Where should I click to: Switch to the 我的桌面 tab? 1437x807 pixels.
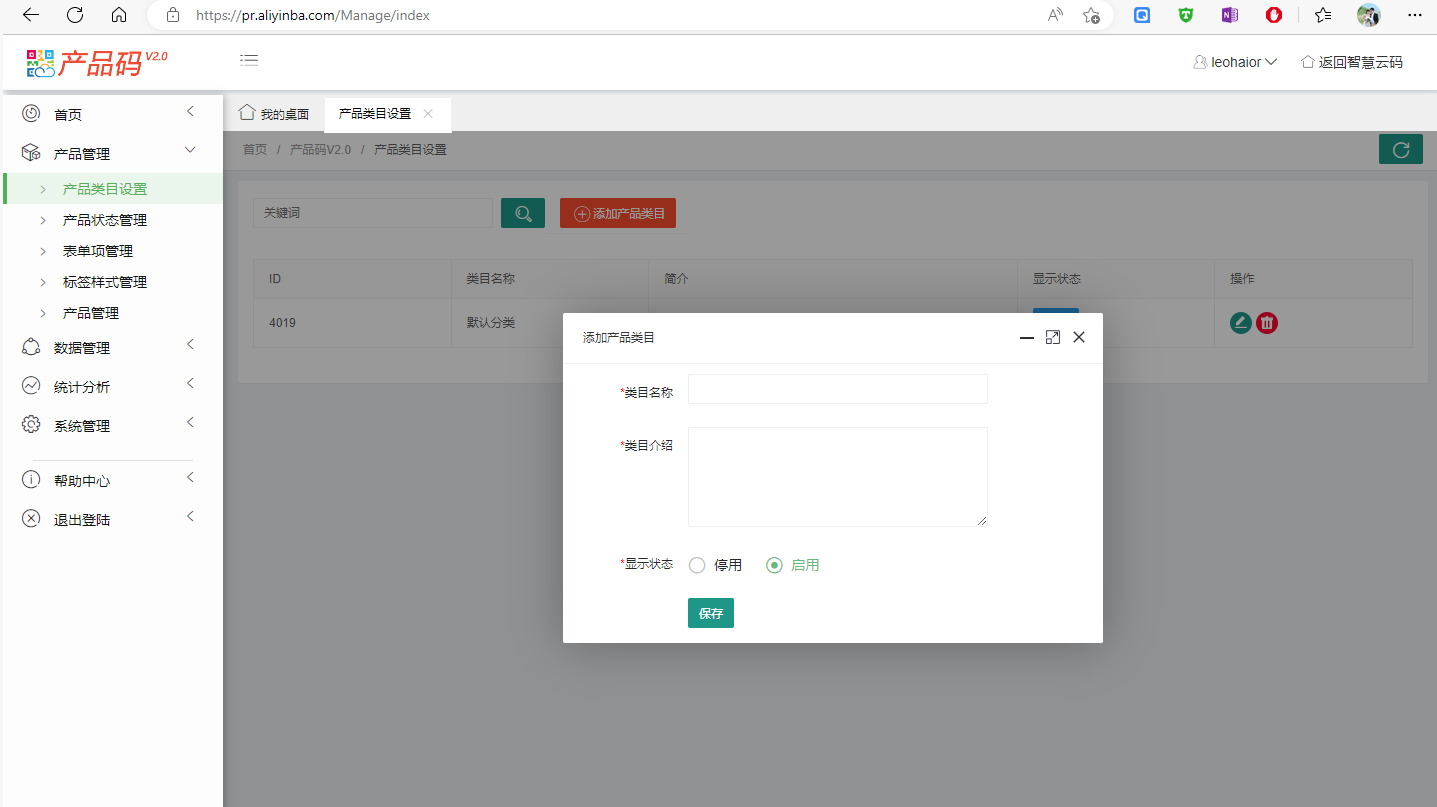(274, 114)
